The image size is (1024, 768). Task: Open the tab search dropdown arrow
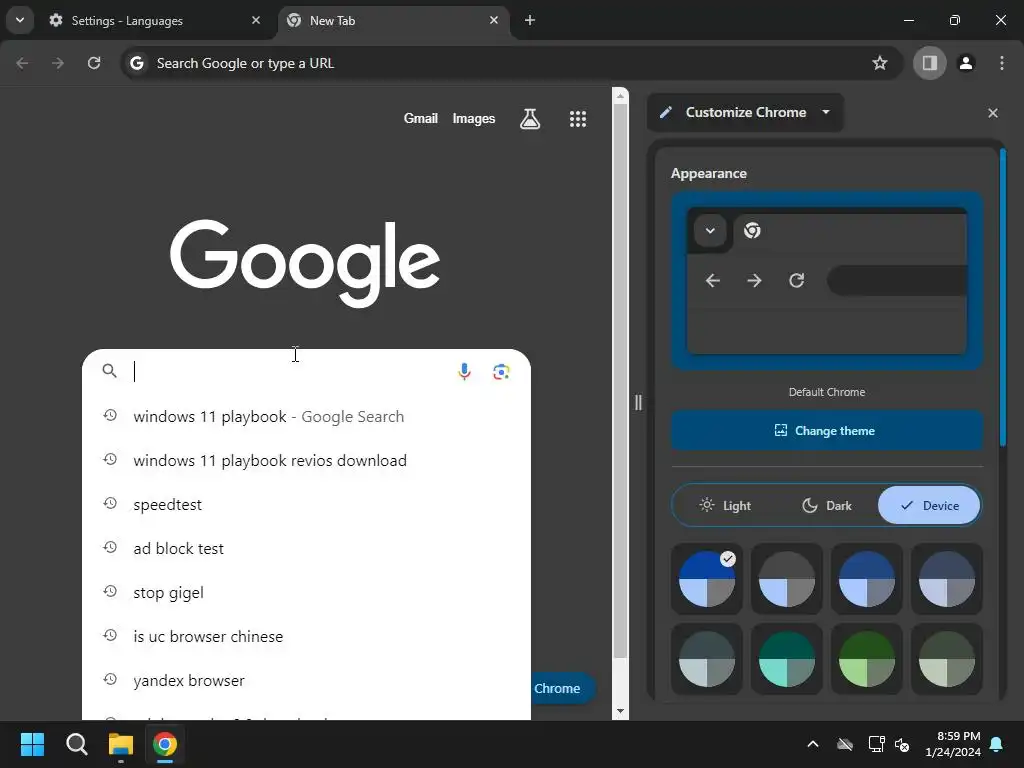tap(20, 20)
